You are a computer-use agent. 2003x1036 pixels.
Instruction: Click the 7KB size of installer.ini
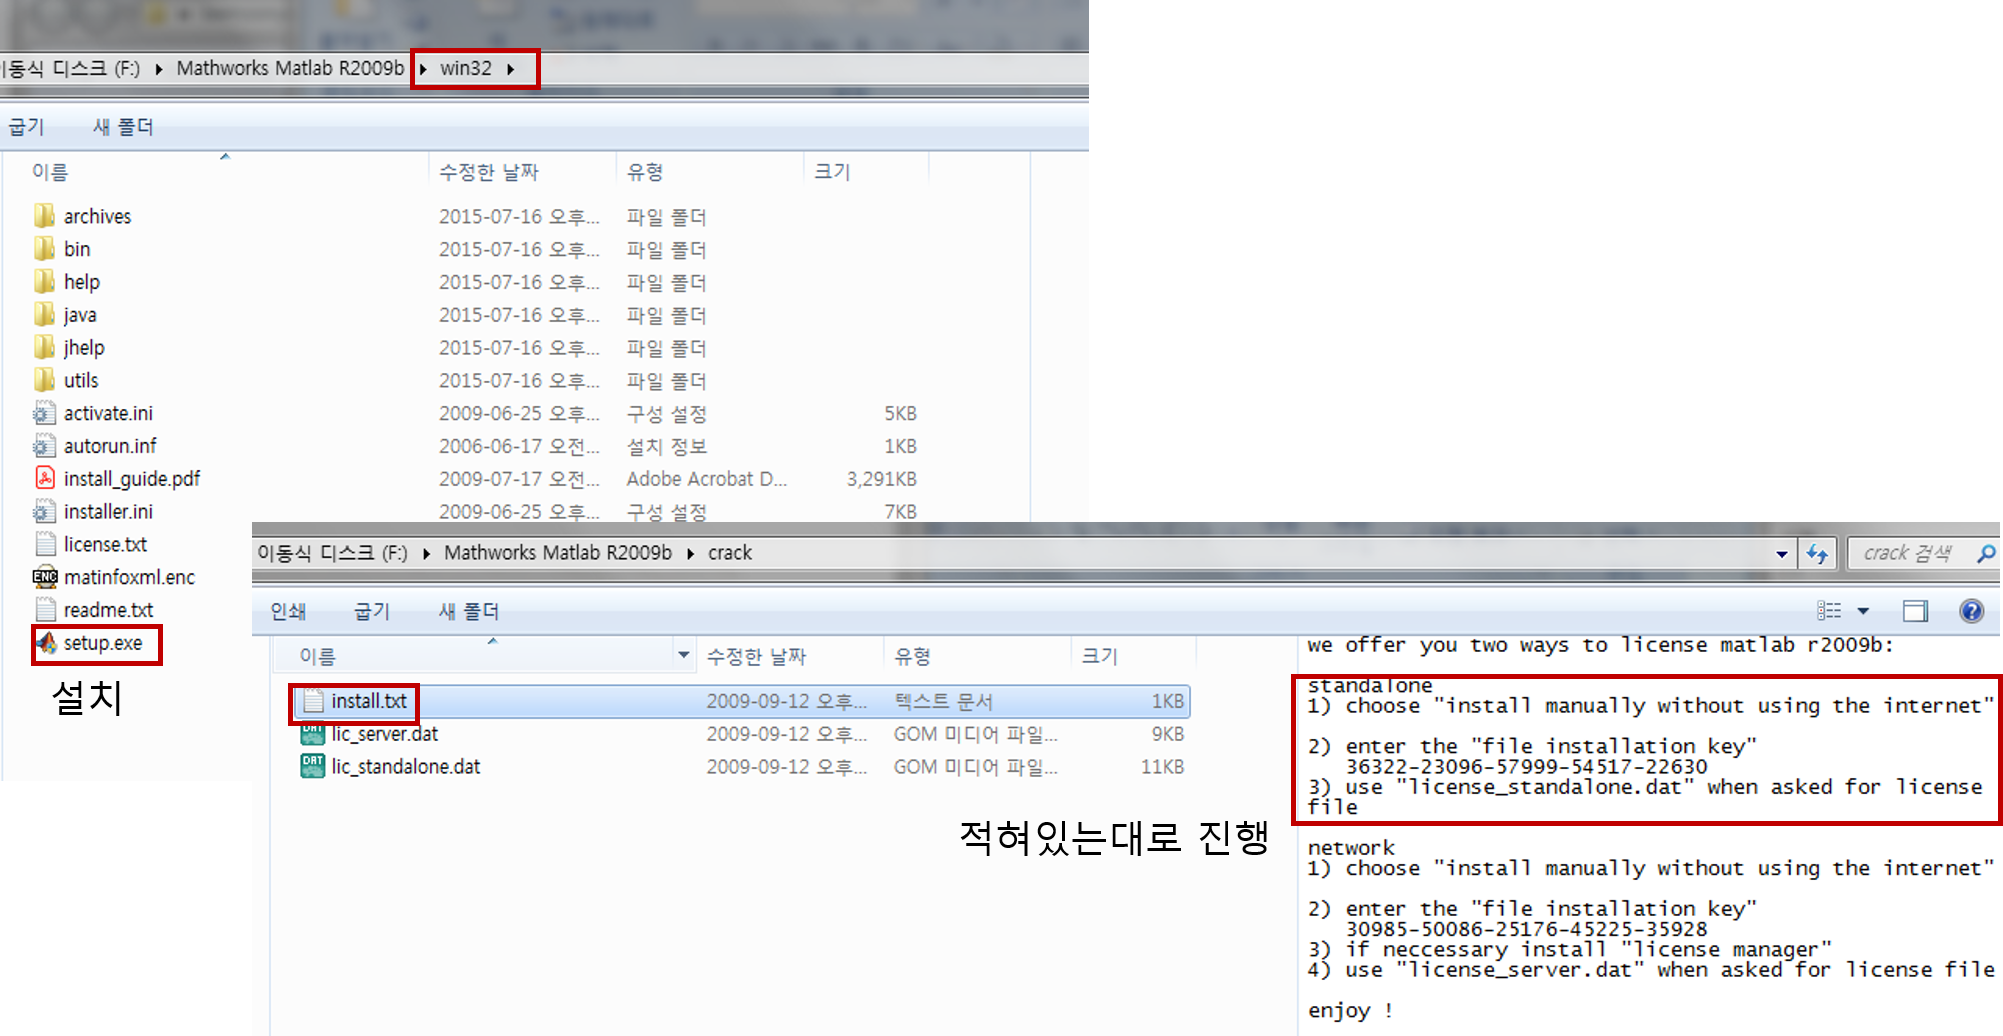click(x=900, y=511)
